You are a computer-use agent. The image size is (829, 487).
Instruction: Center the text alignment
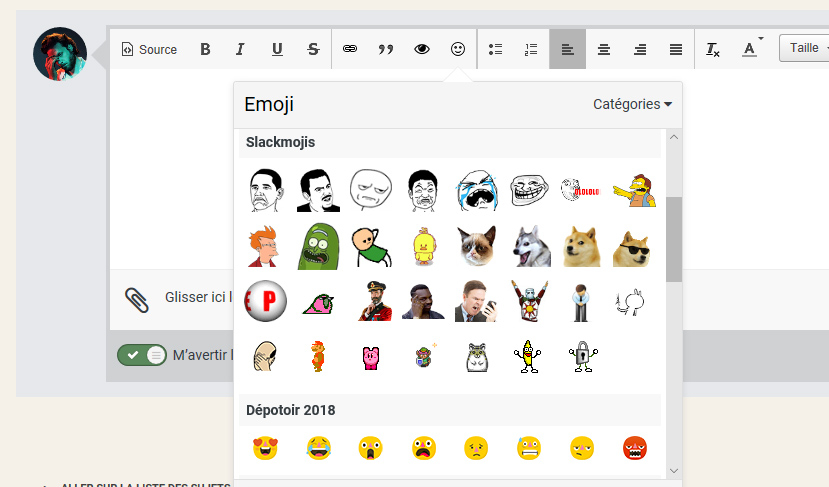pos(604,49)
